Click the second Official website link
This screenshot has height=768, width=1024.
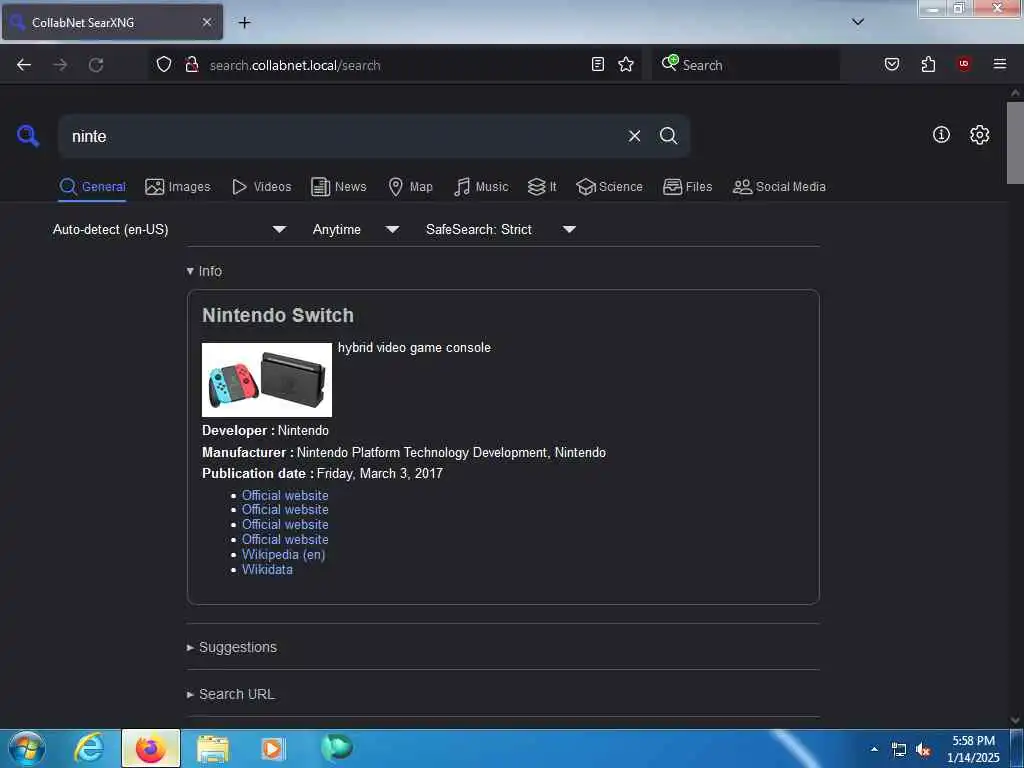[285, 509]
